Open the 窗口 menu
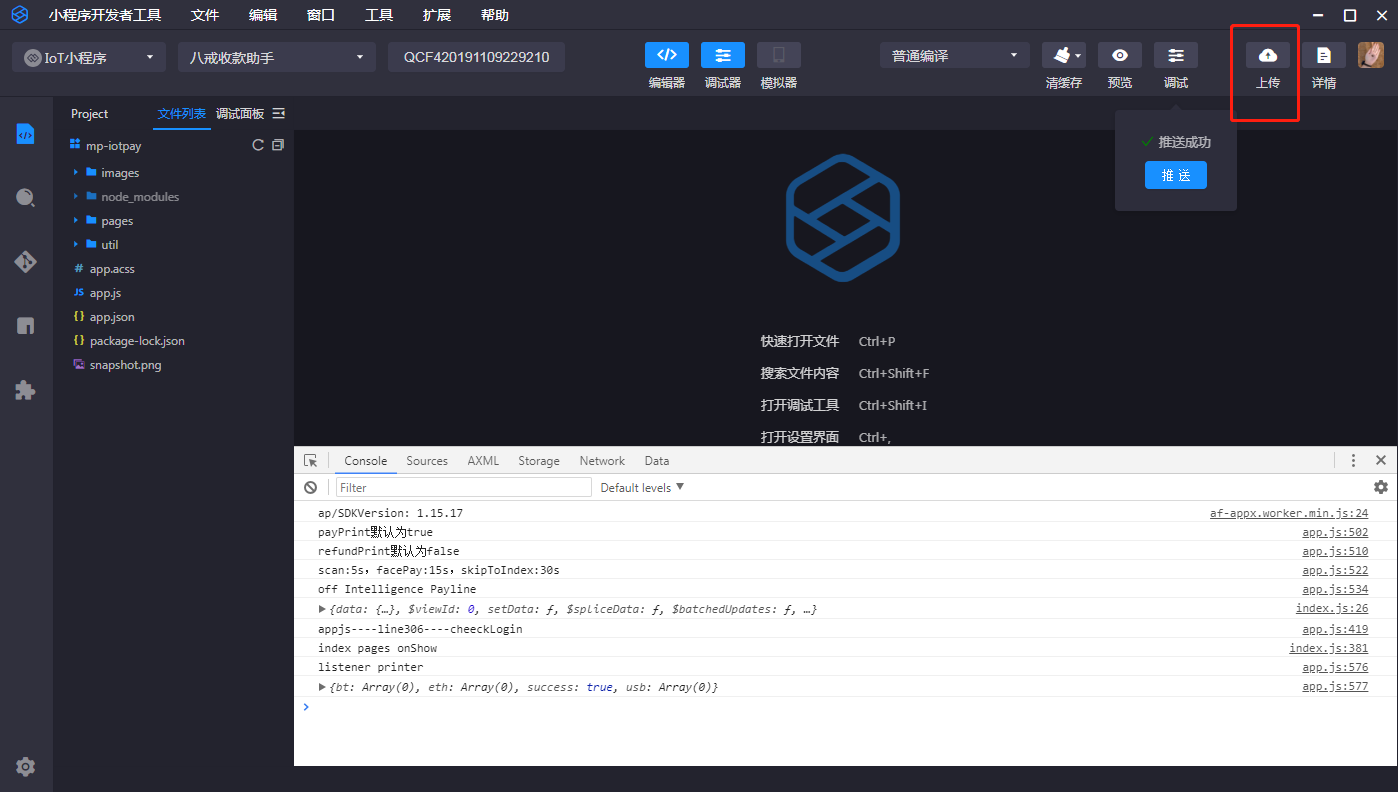Viewport: 1398px width, 792px height. 321,15
